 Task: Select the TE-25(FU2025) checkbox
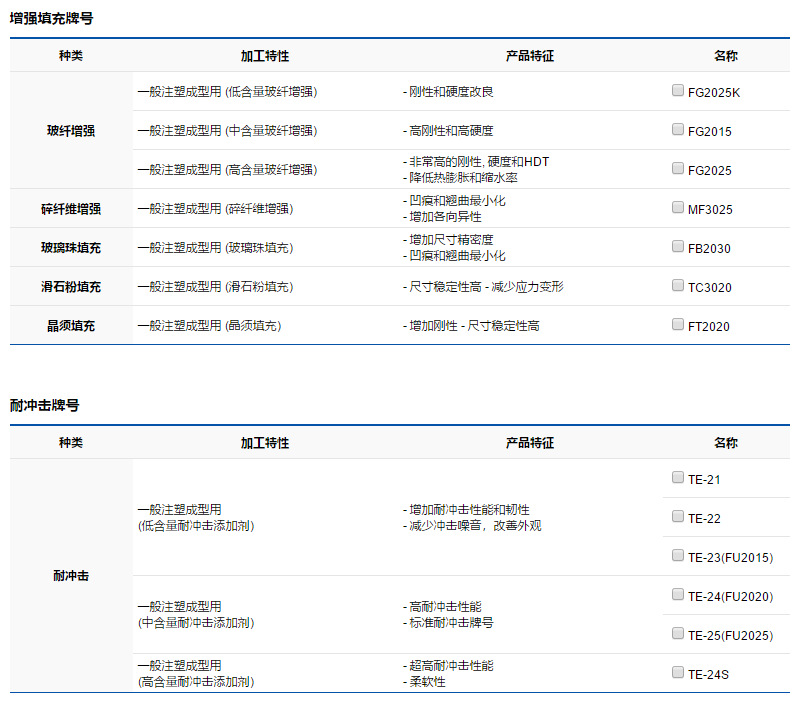click(x=678, y=633)
